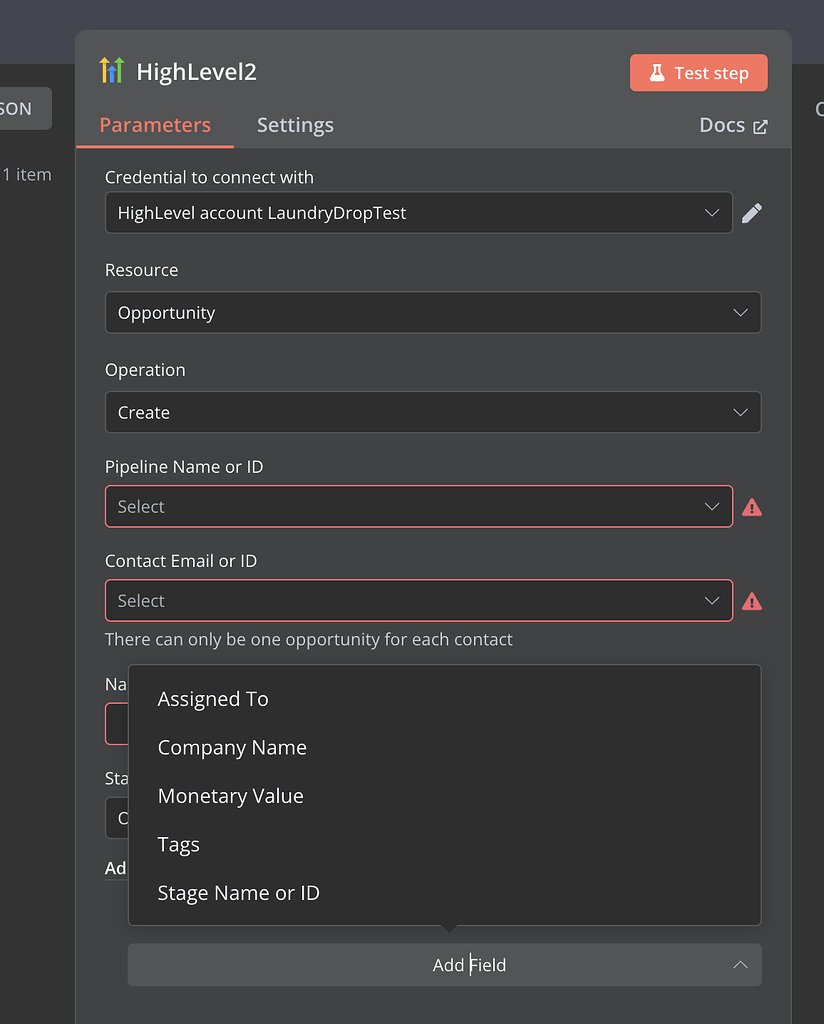Click the HighLevel logo icon in the node header
This screenshot has height=1024, width=824.
tap(112, 71)
